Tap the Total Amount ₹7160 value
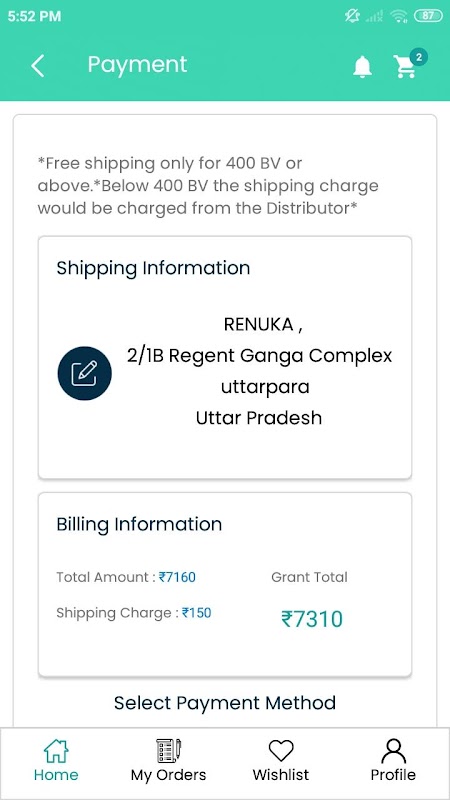Image resolution: width=450 pixels, height=800 pixels. click(x=177, y=578)
